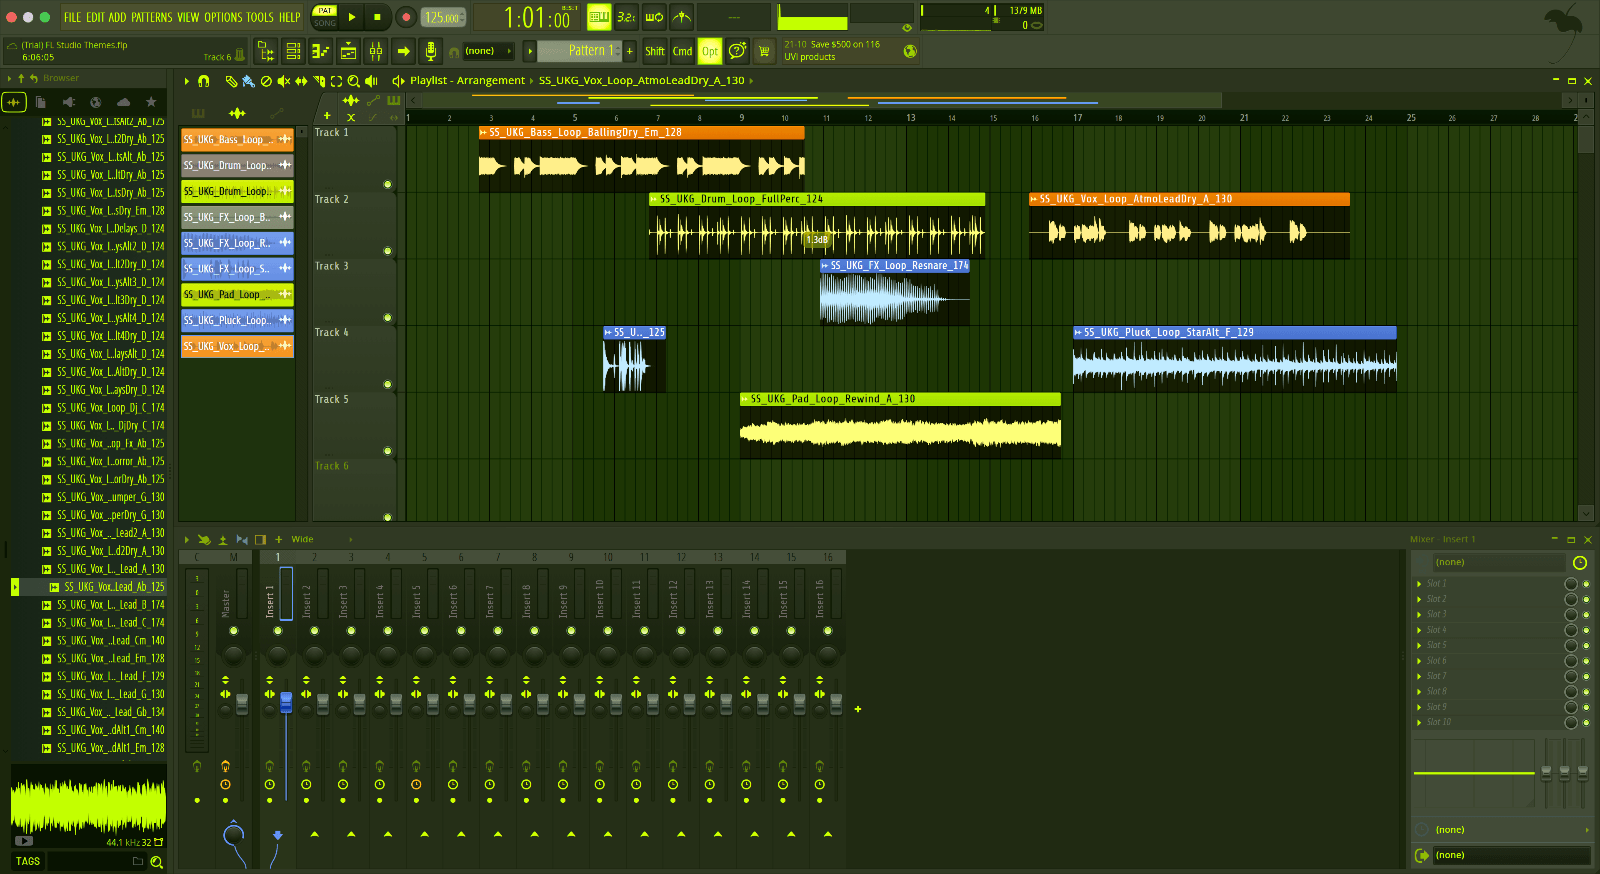Click the search magnifier icon beside Tags
This screenshot has height=874, width=1600.
click(x=156, y=862)
